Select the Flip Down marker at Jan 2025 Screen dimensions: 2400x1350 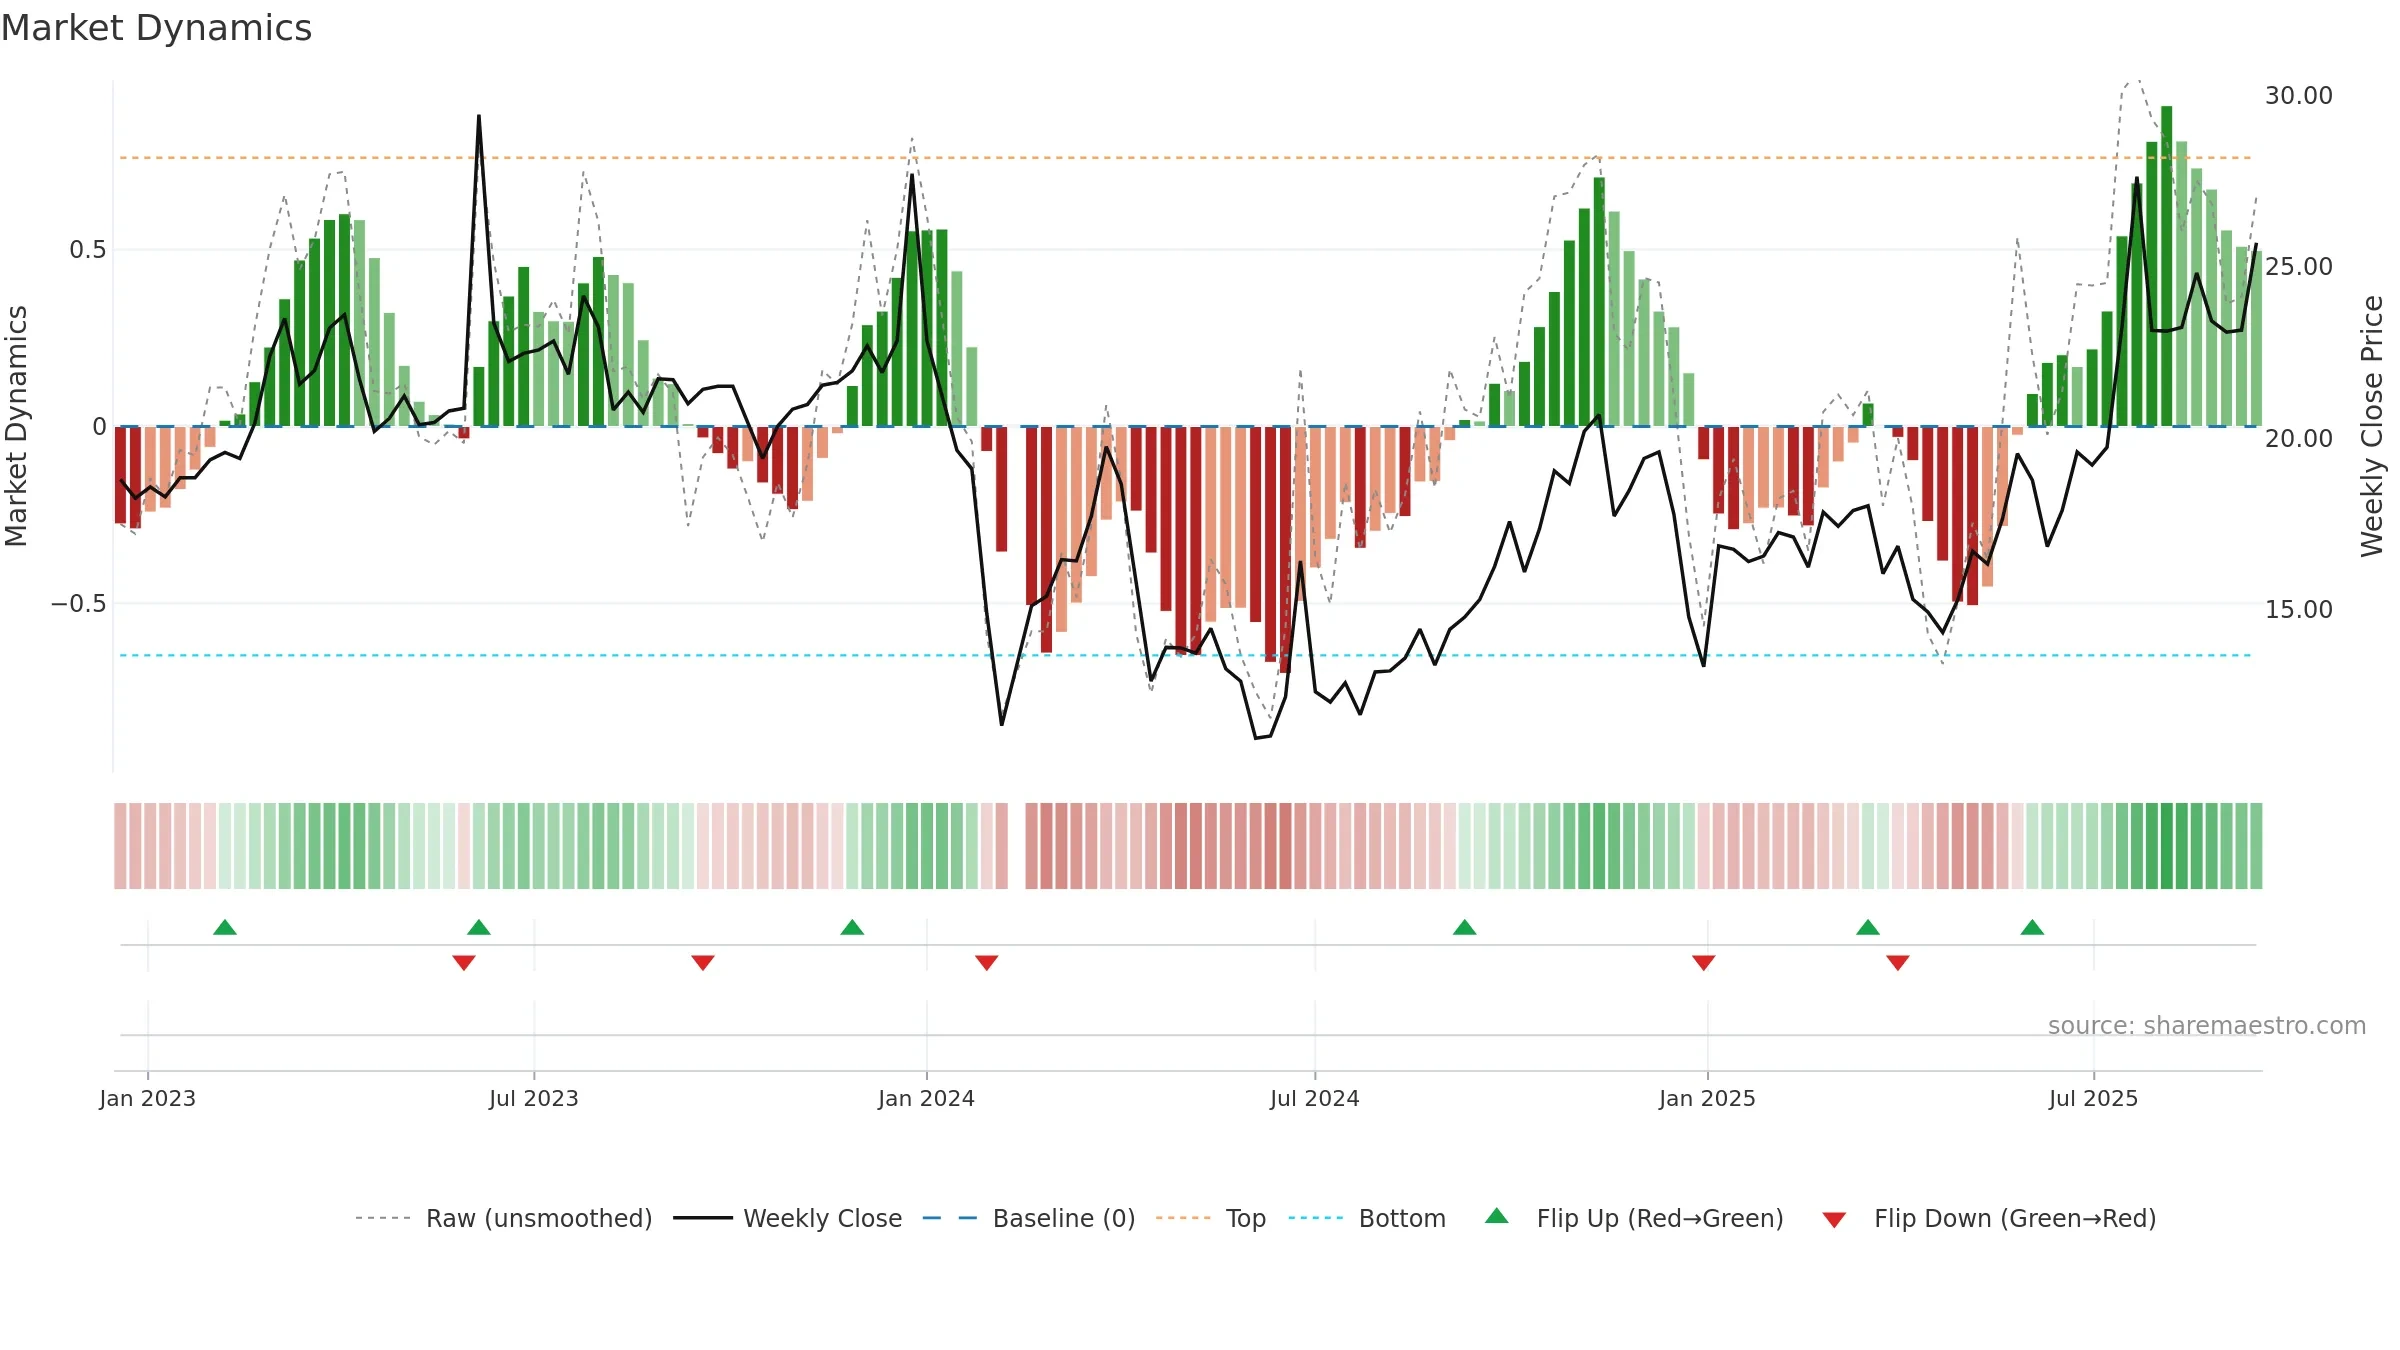pyautogui.click(x=1704, y=962)
